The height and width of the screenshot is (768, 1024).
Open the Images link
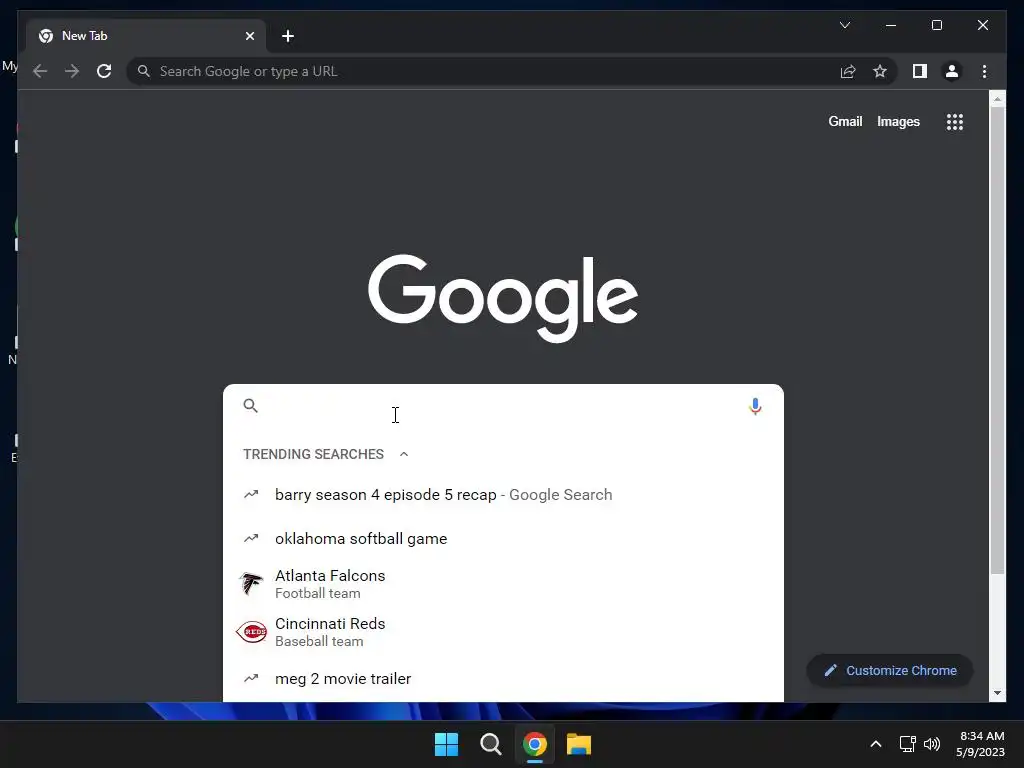coord(898,121)
